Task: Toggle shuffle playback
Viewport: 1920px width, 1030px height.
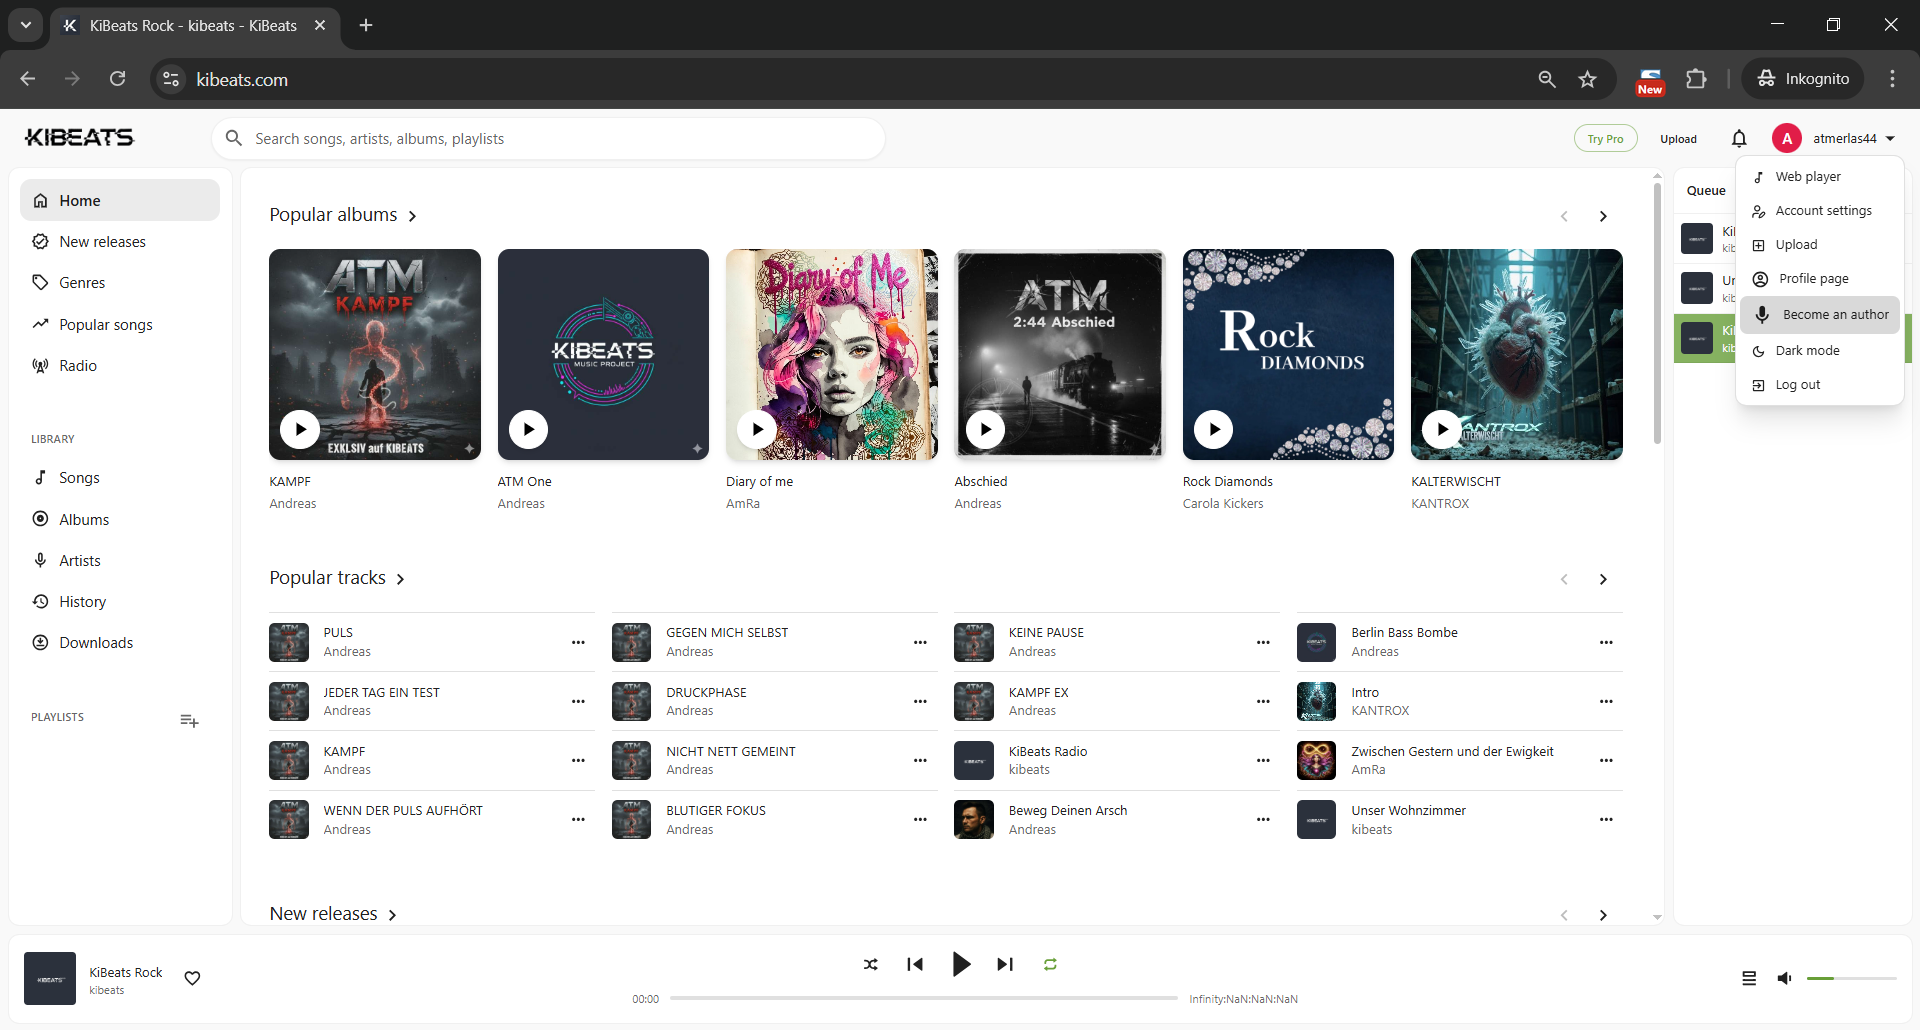Action: pos(870,964)
